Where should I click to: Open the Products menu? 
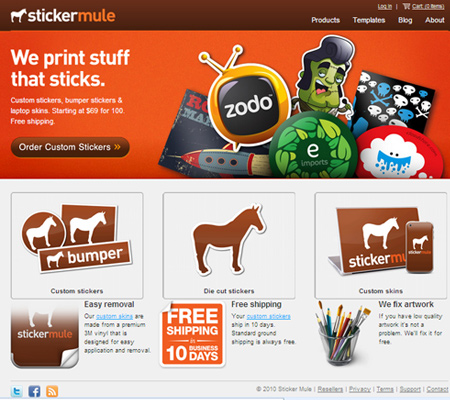tap(325, 20)
